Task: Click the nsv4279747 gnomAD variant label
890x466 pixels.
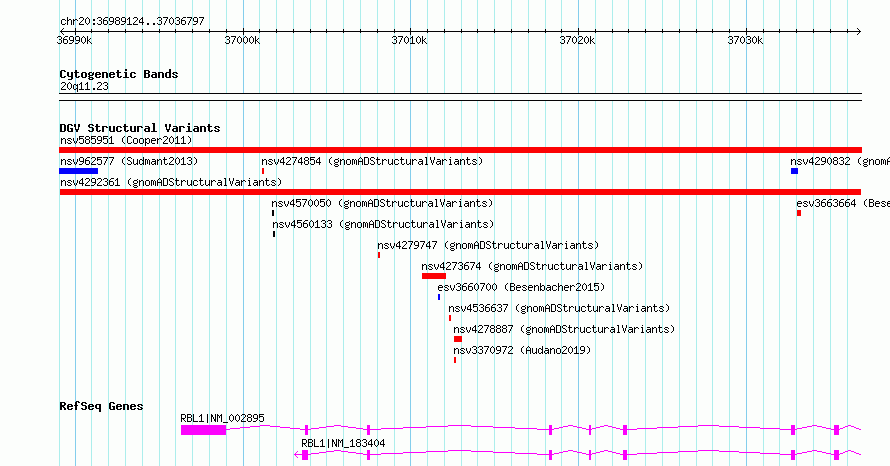Action: (488, 245)
